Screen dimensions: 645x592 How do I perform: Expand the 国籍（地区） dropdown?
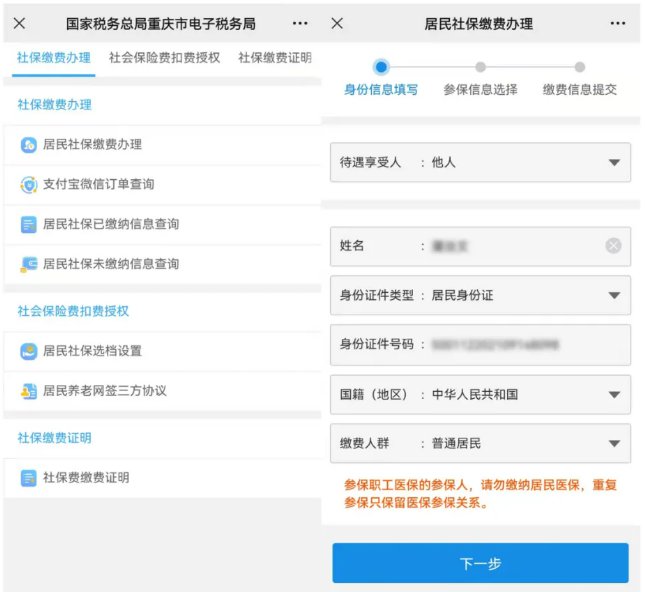613,394
